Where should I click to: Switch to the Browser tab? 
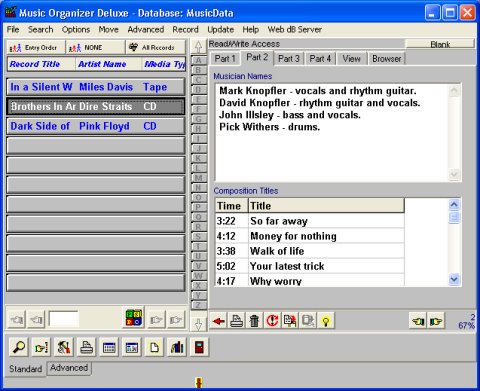(x=387, y=59)
